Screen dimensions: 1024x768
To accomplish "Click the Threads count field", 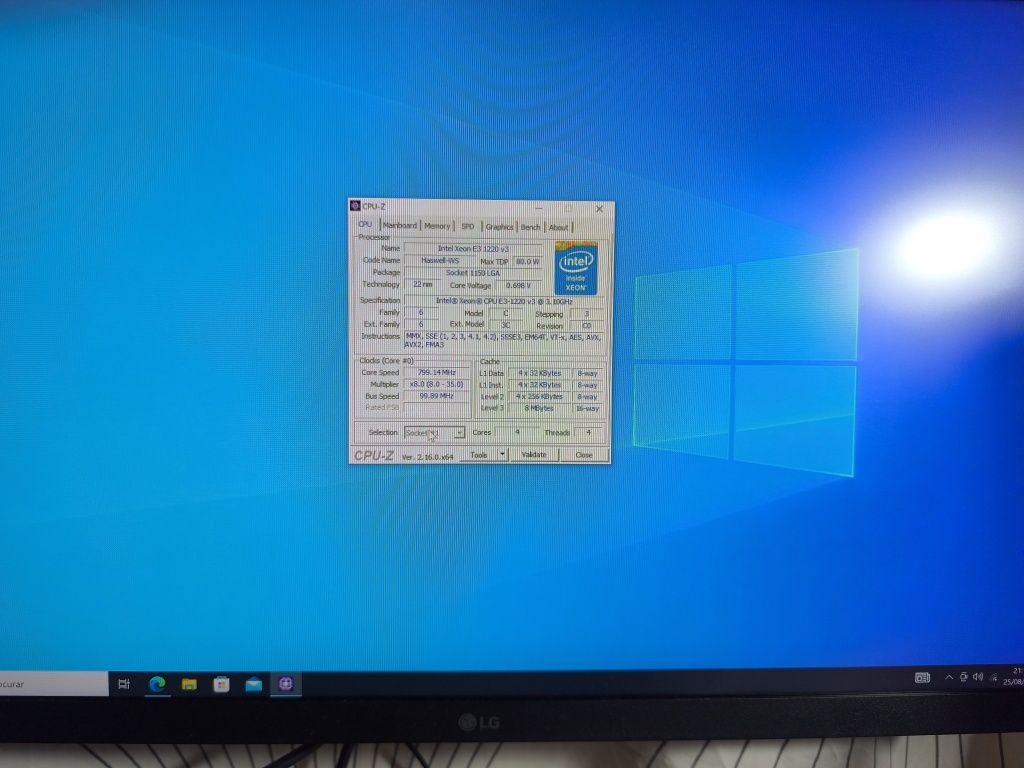I will [x=588, y=432].
